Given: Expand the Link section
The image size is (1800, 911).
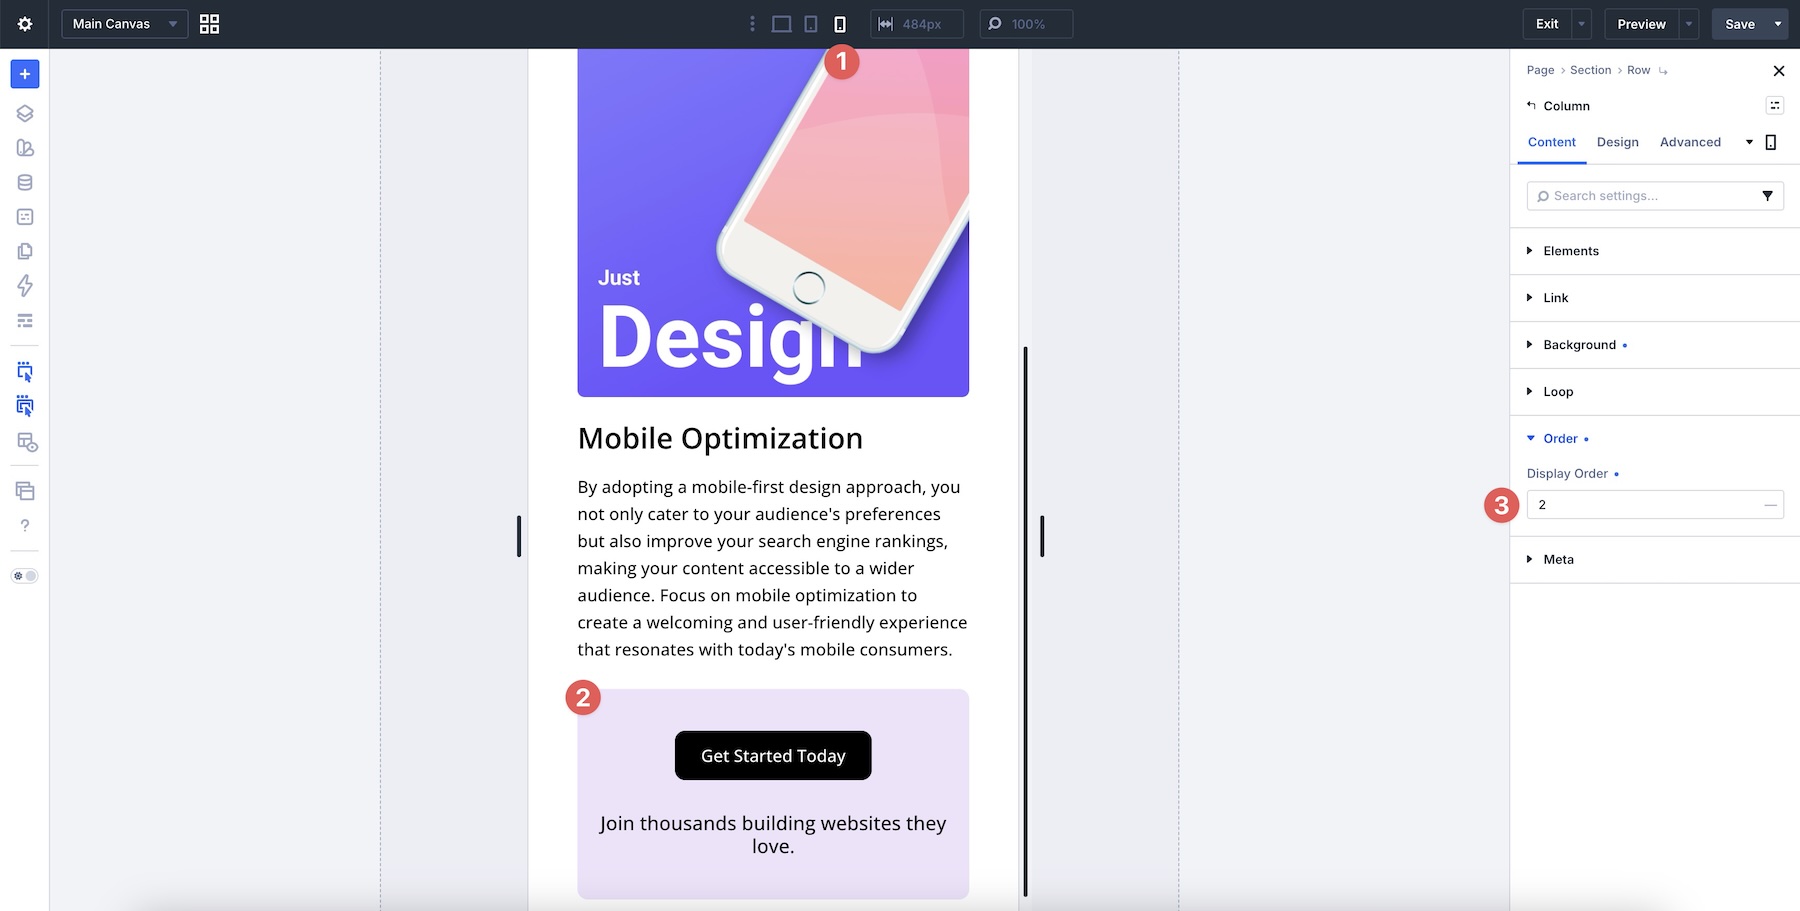Looking at the screenshot, I should [x=1655, y=298].
